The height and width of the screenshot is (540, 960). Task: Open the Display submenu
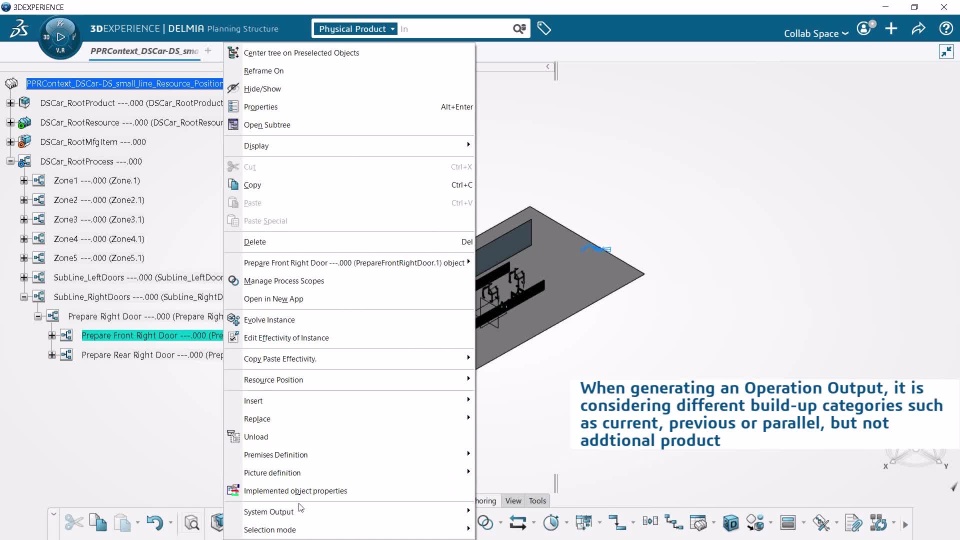349,146
